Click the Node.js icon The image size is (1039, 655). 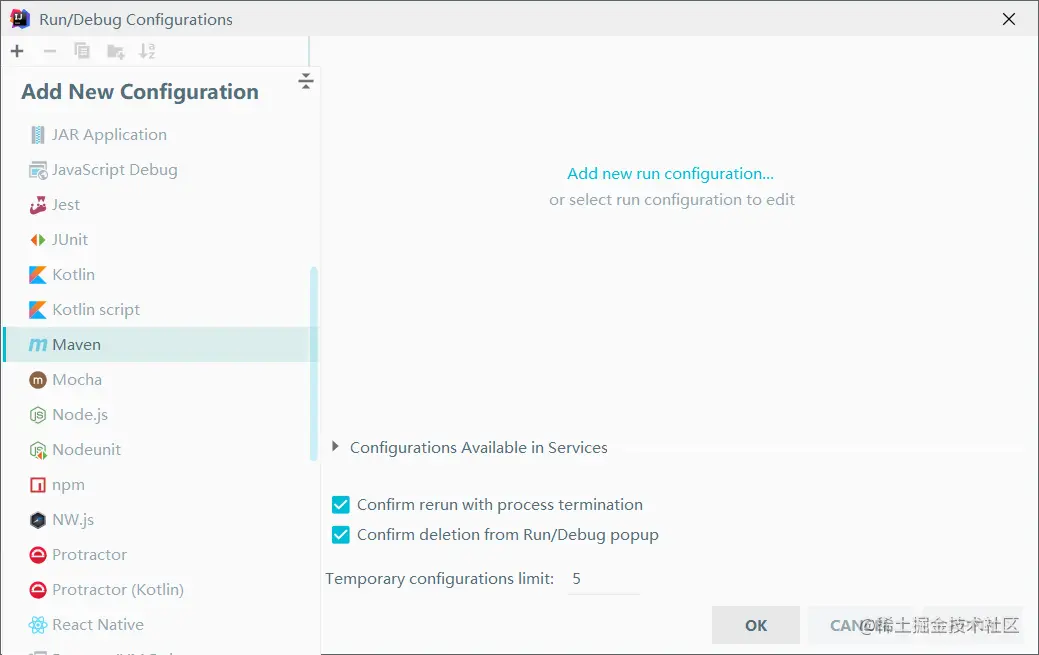pyautogui.click(x=38, y=415)
